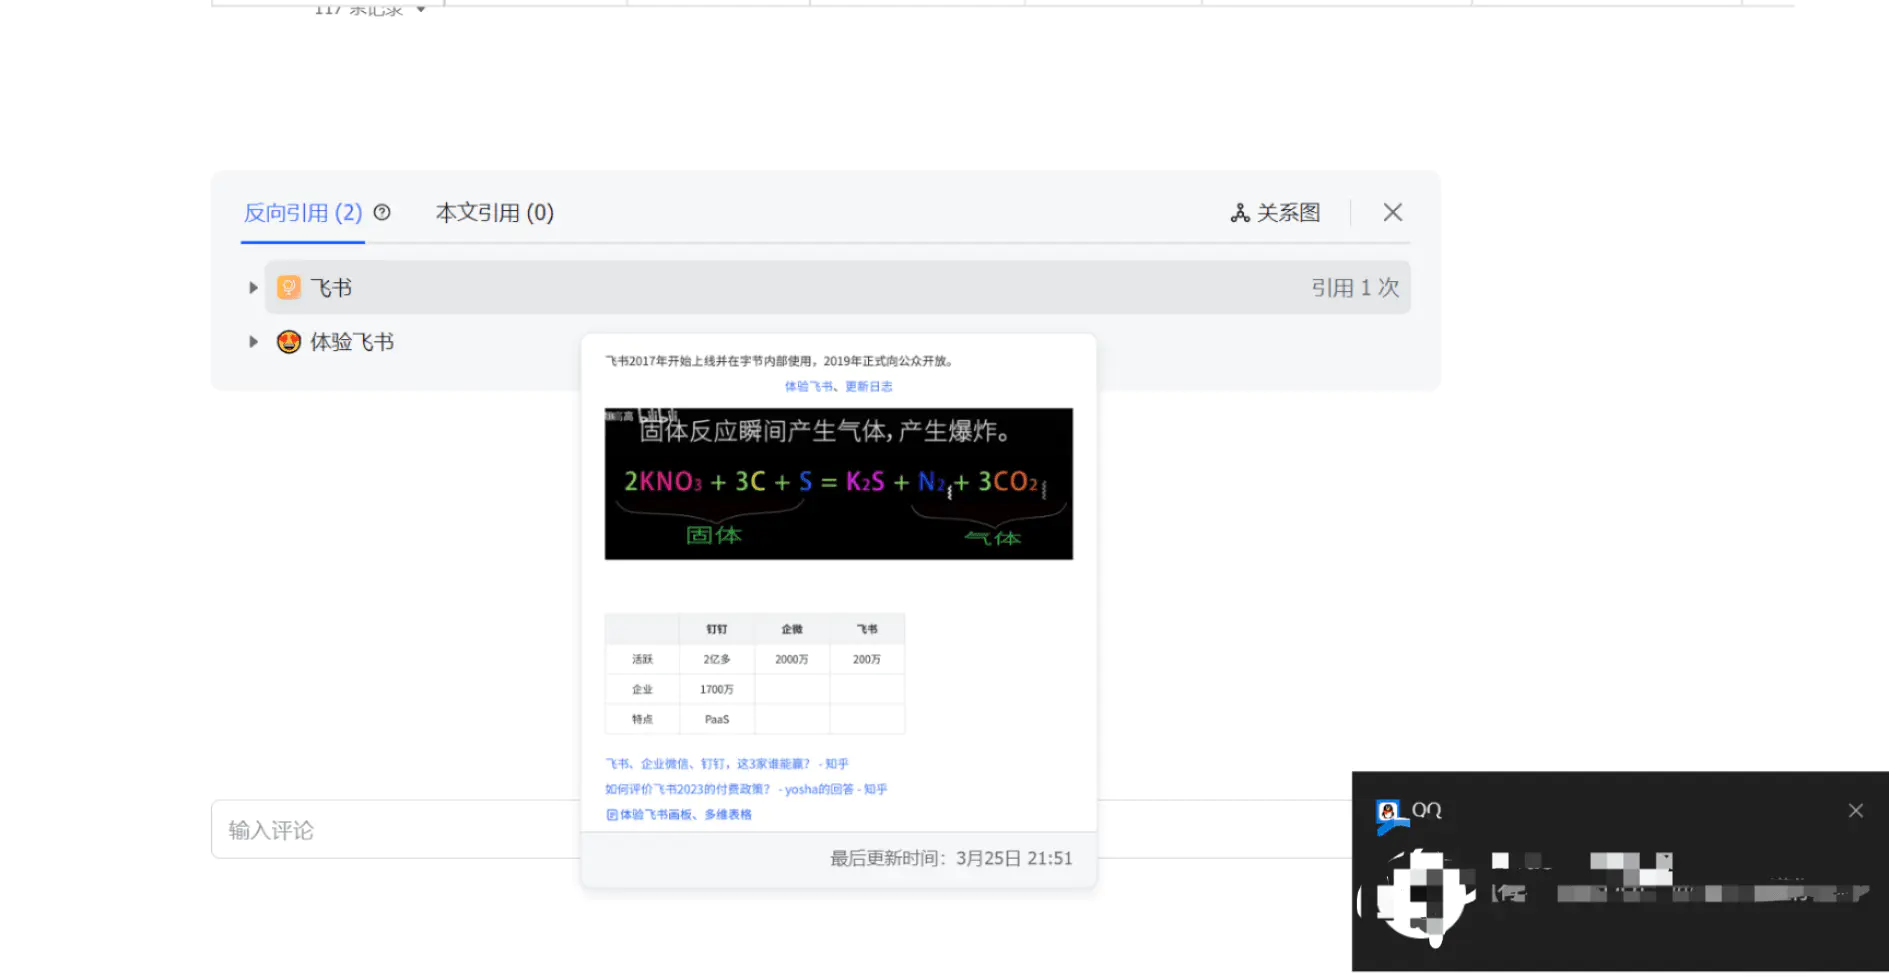This screenshot has height=979, width=1889.
Task: Click the 特点 row label cell
Action: click(x=642, y=719)
